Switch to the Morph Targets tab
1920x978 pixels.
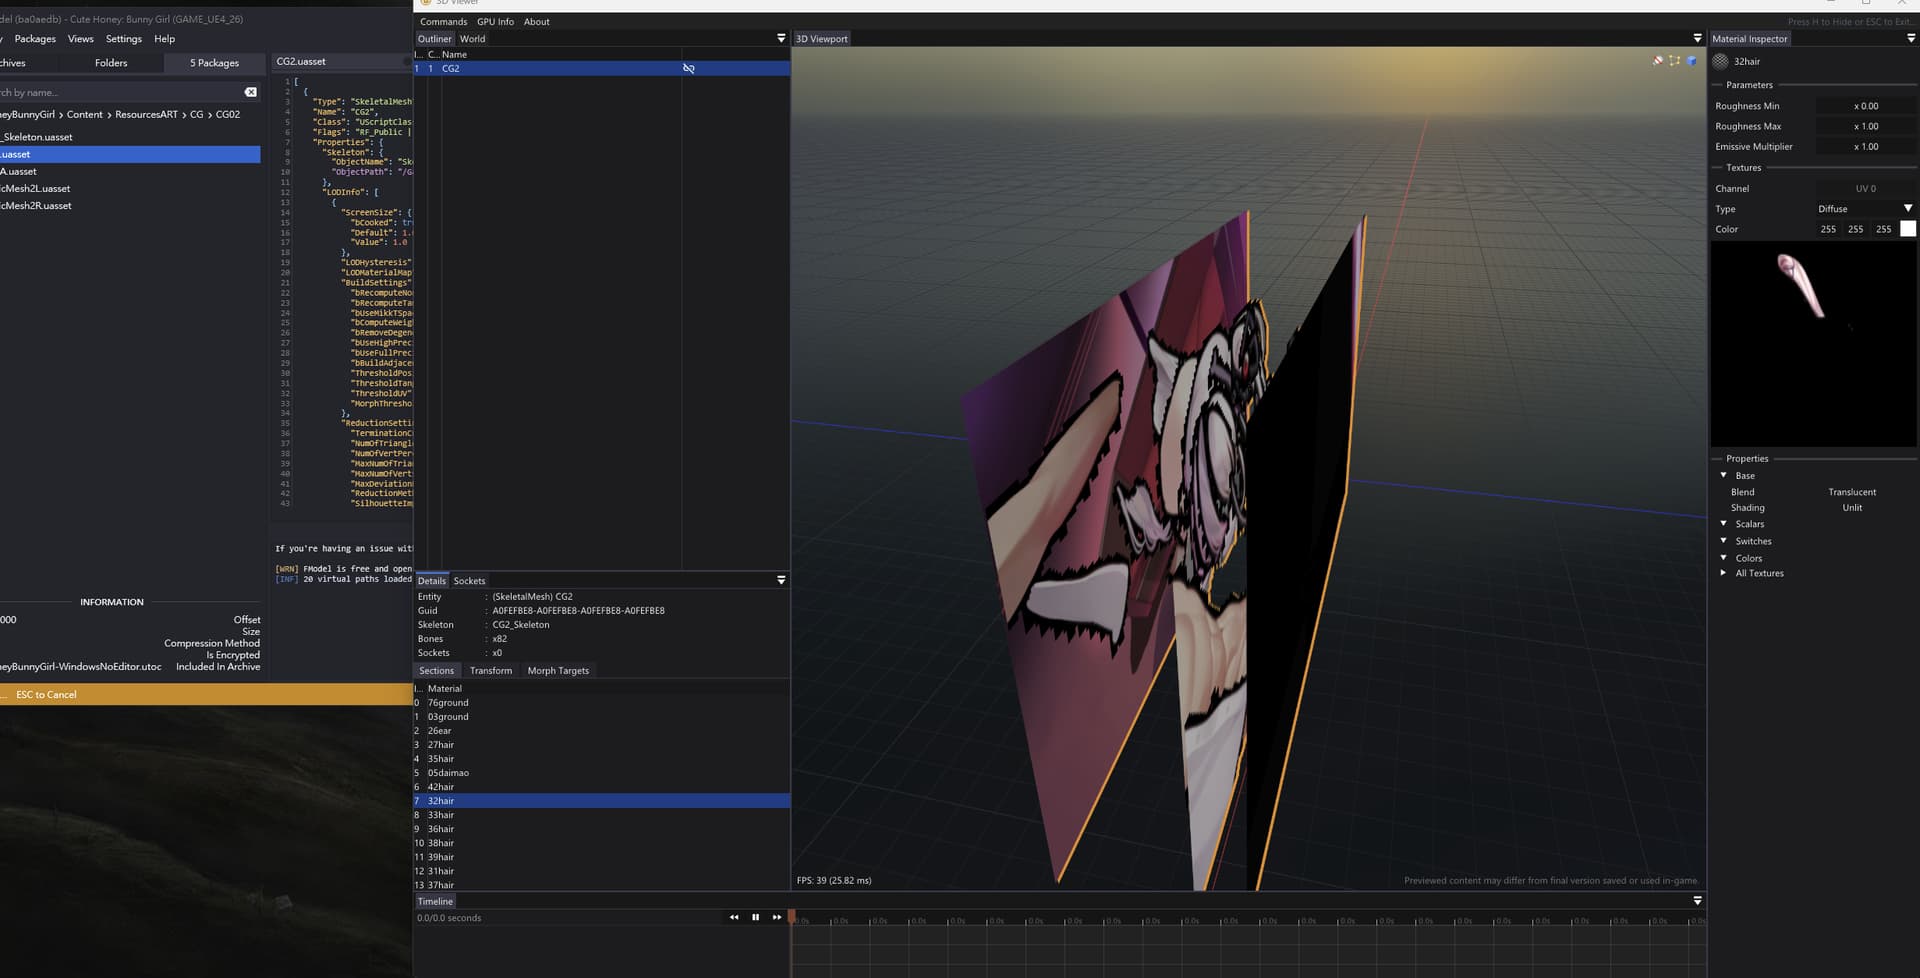558,671
